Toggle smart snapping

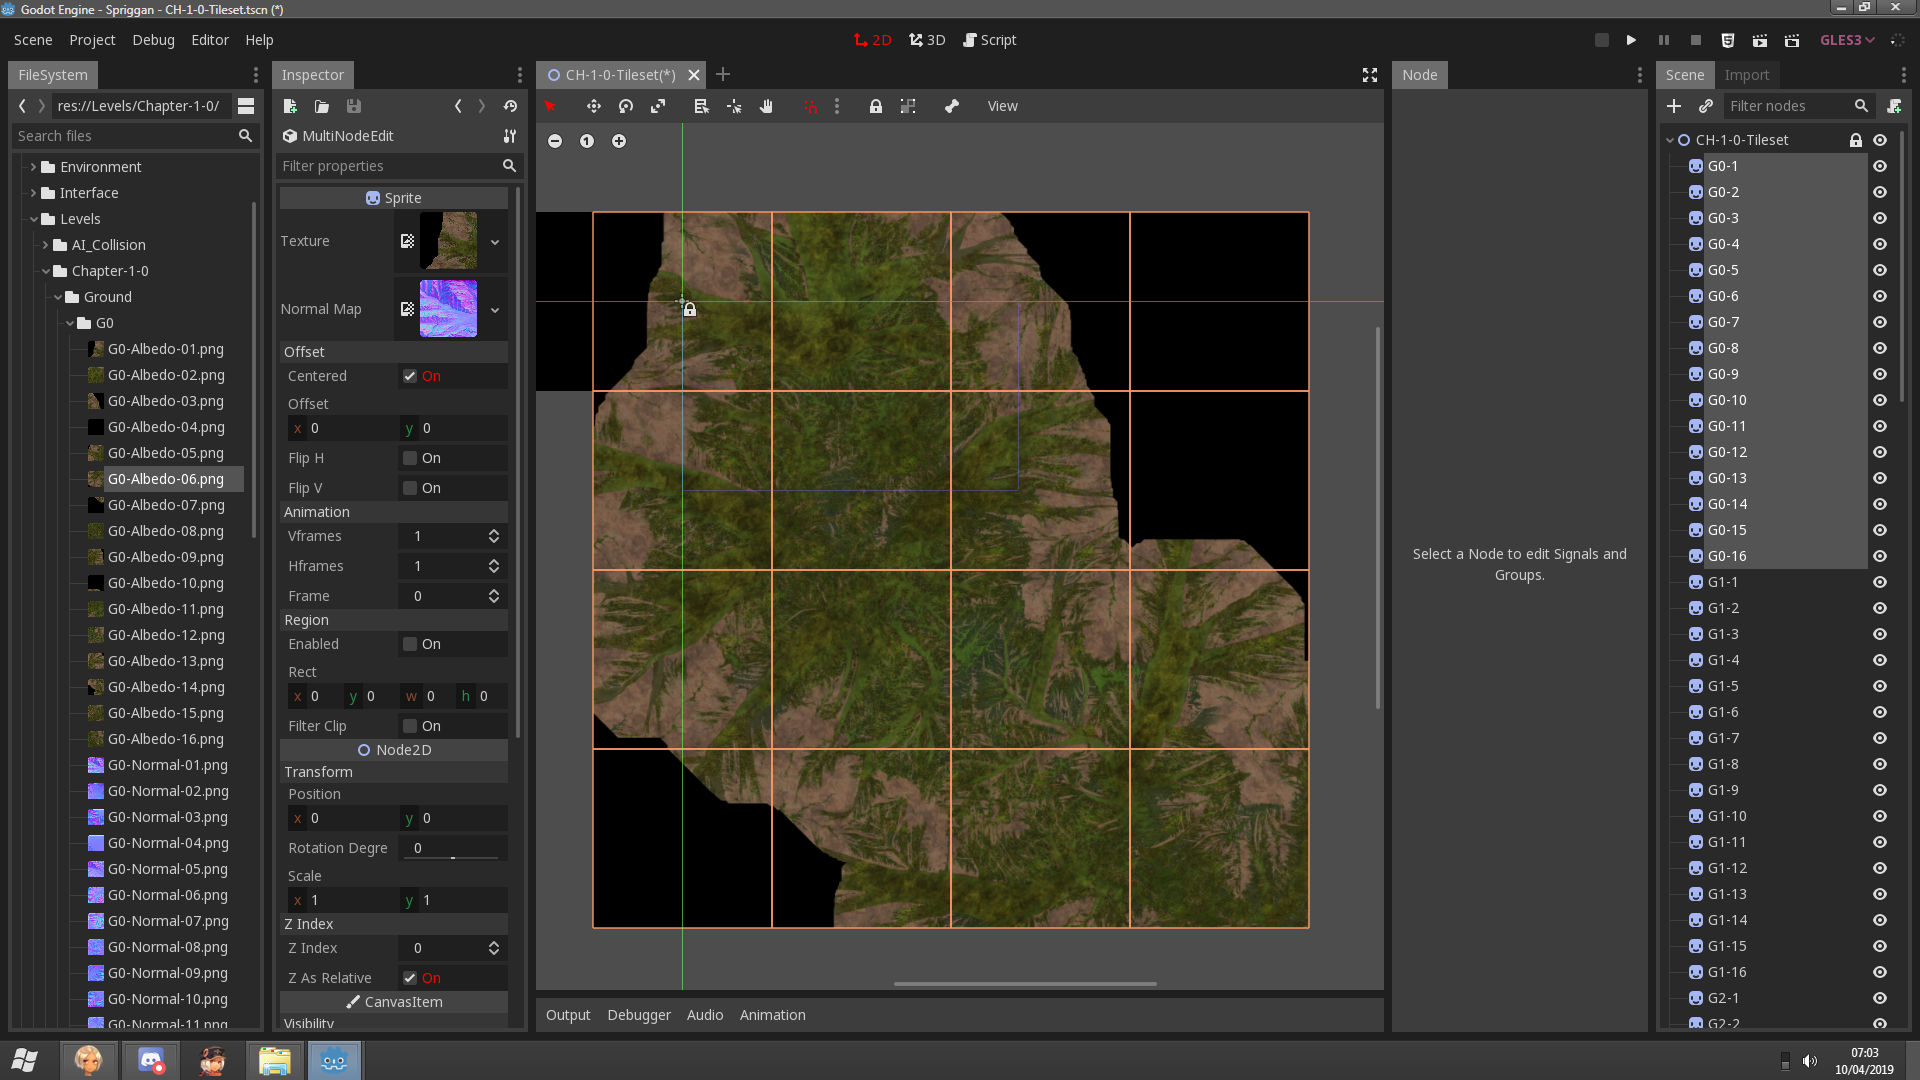pyautogui.click(x=810, y=106)
